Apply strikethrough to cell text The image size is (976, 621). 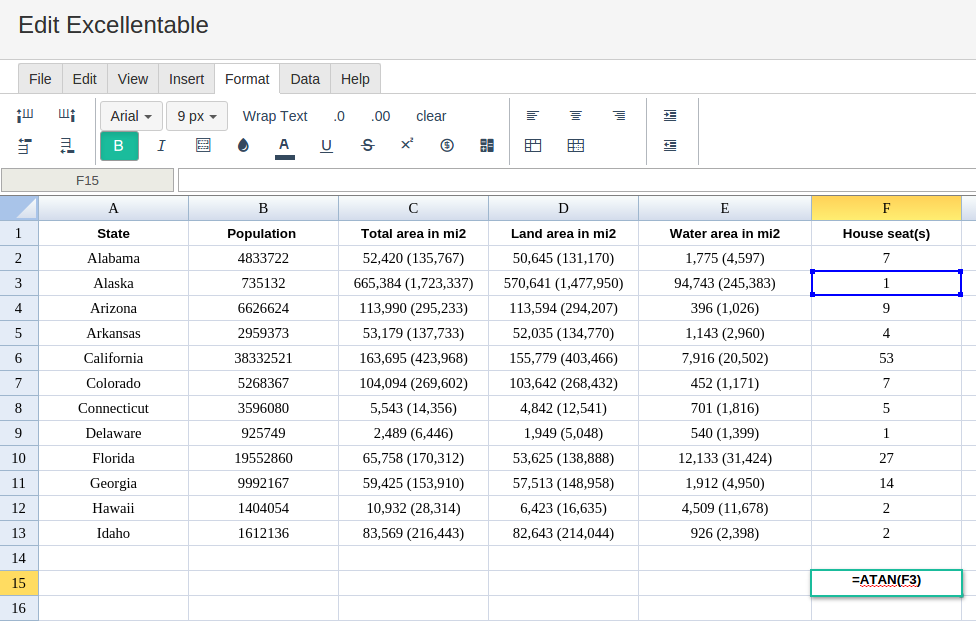(x=367, y=146)
